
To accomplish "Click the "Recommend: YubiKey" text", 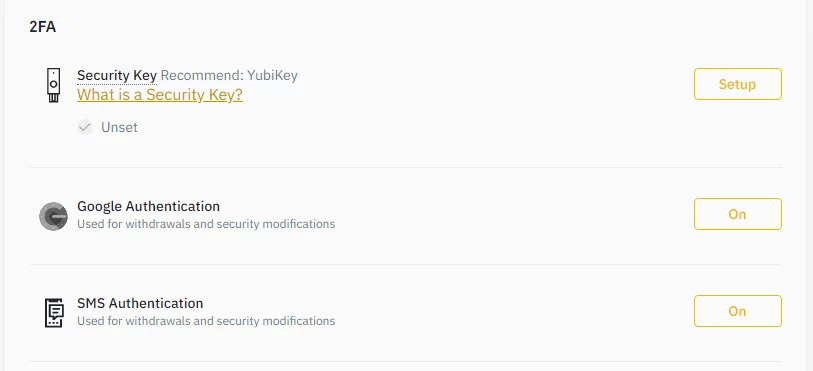I will pos(229,76).
